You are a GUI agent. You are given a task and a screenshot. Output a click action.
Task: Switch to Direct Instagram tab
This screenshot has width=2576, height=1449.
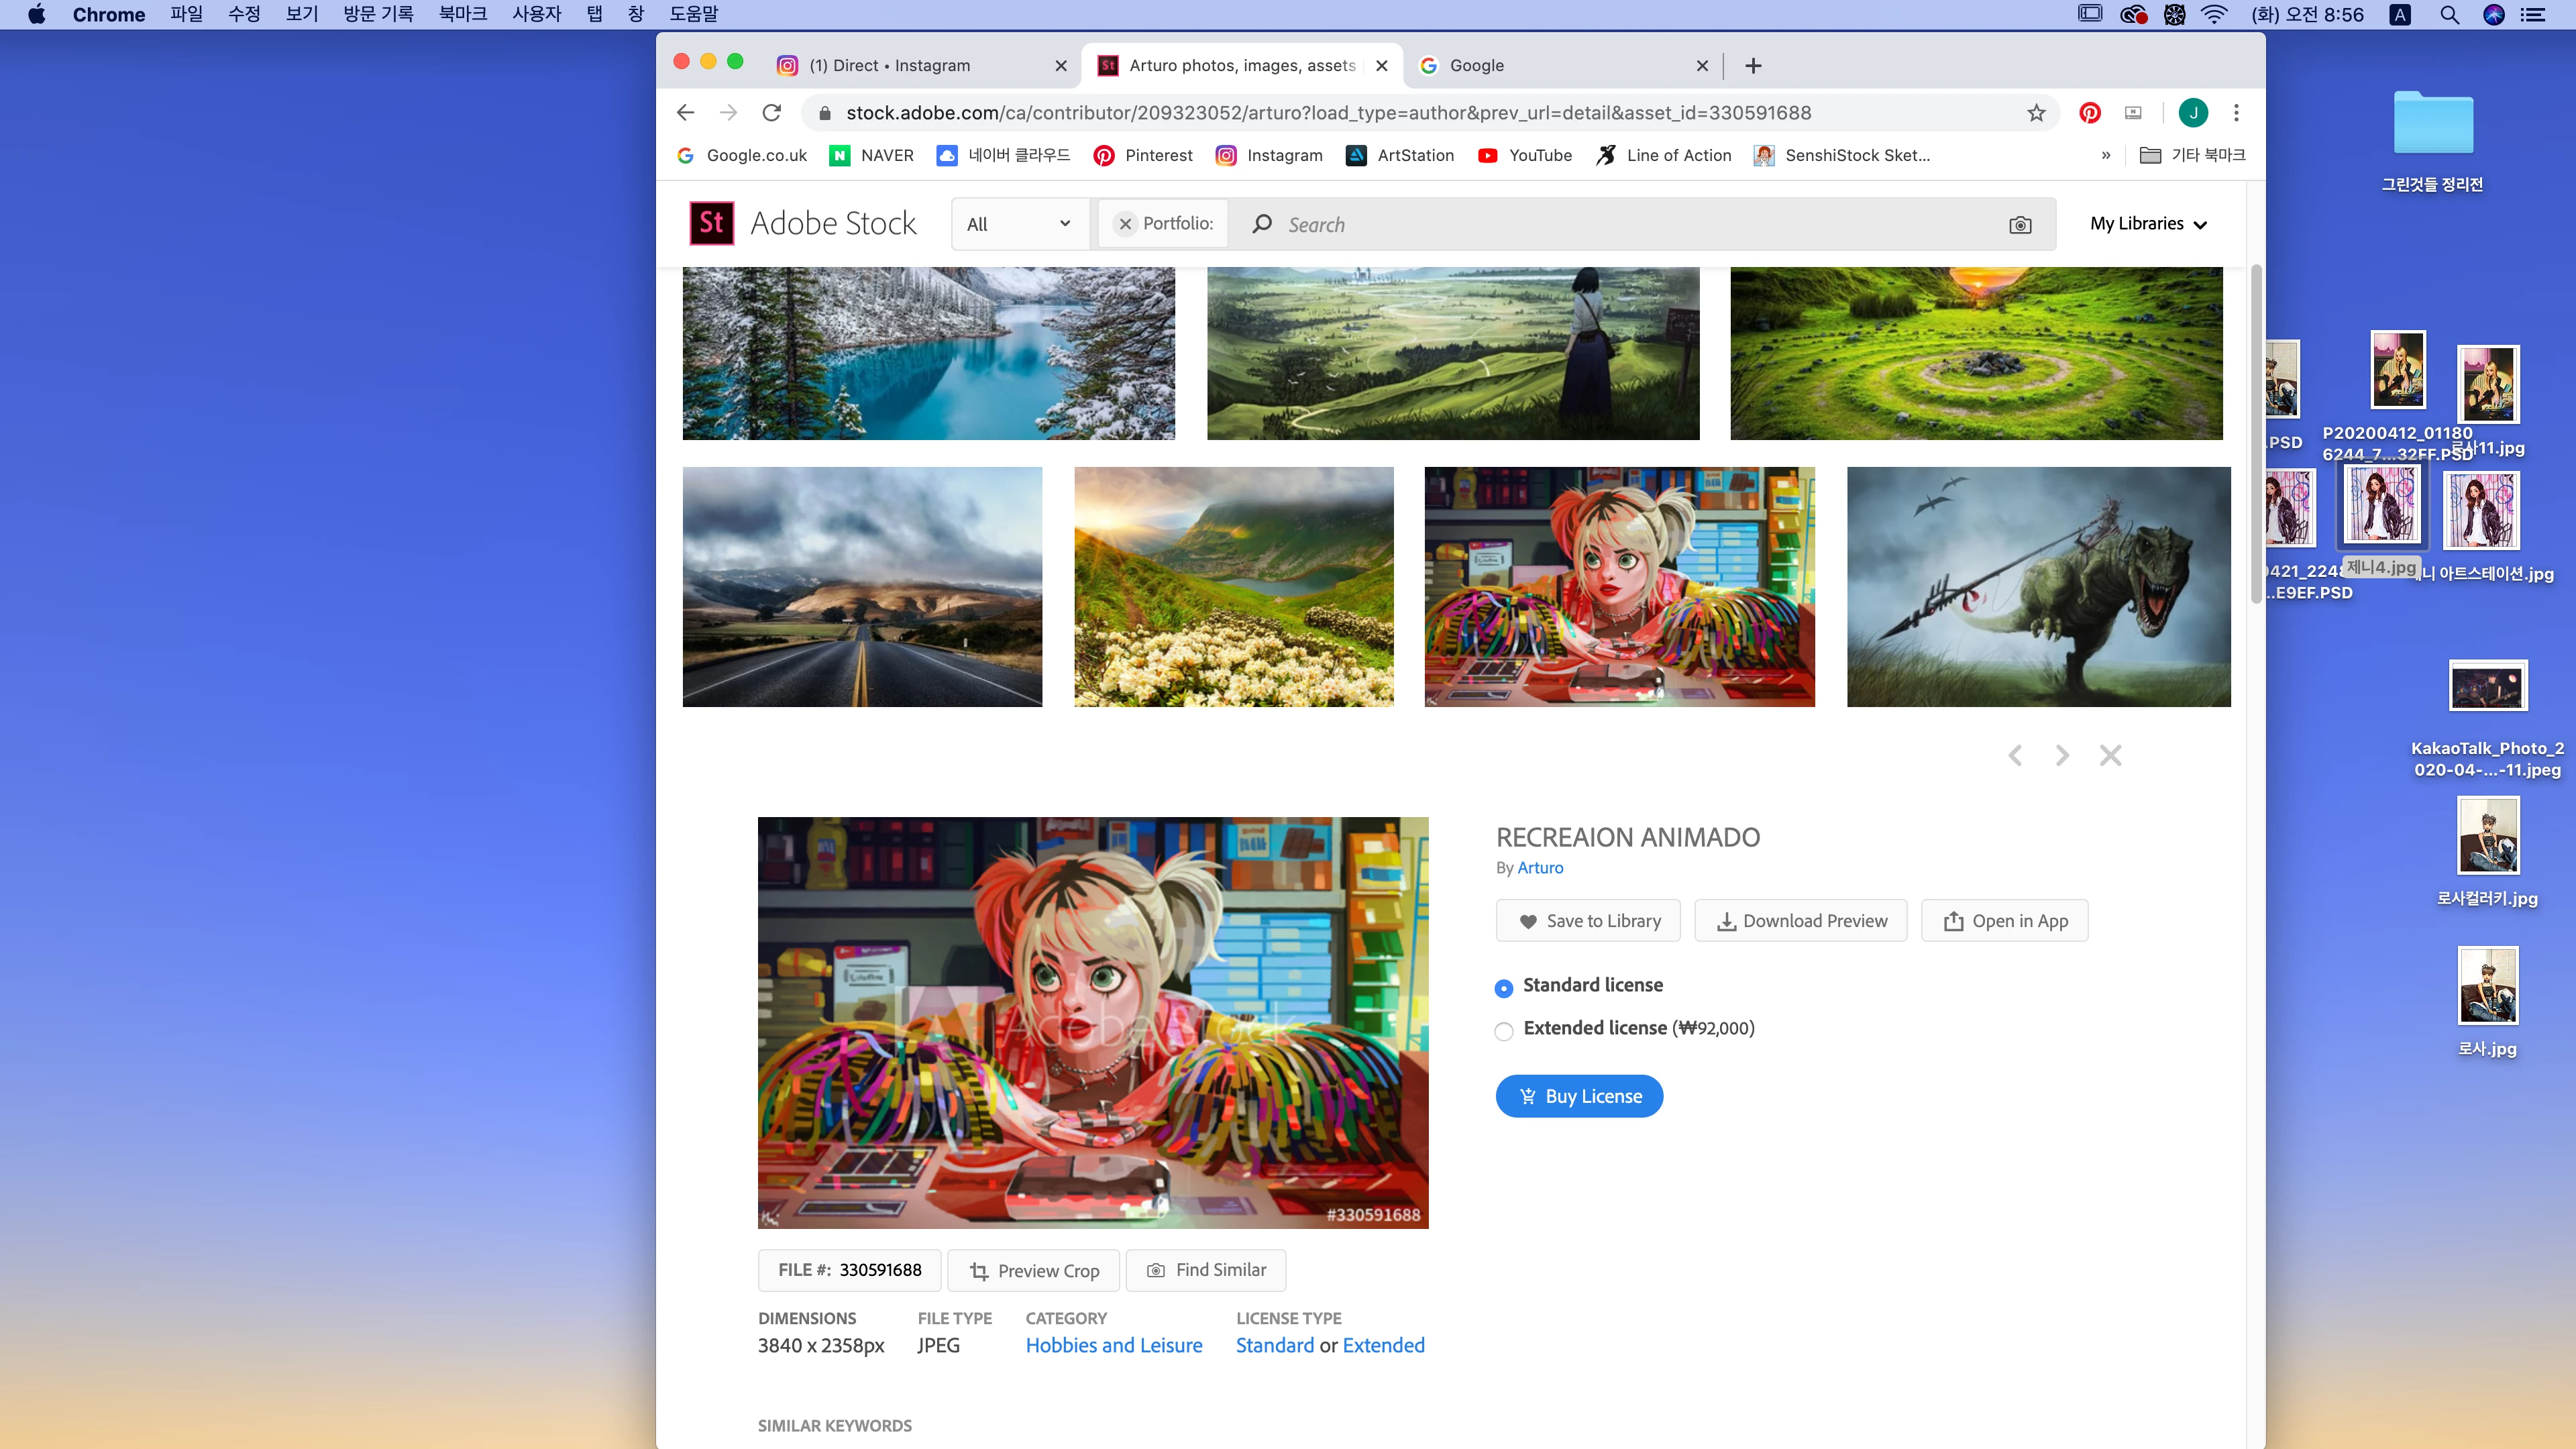click(x=889, y=65)
